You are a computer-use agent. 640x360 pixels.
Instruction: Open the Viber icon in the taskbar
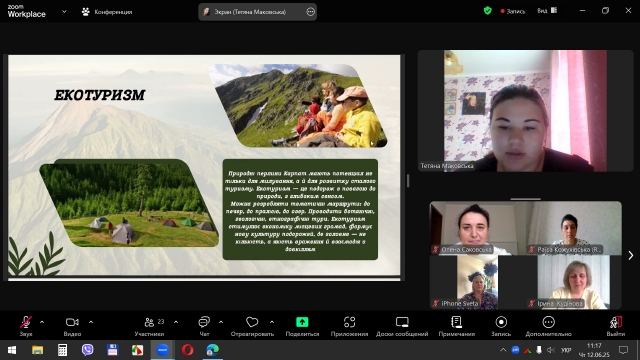(87, 350)
